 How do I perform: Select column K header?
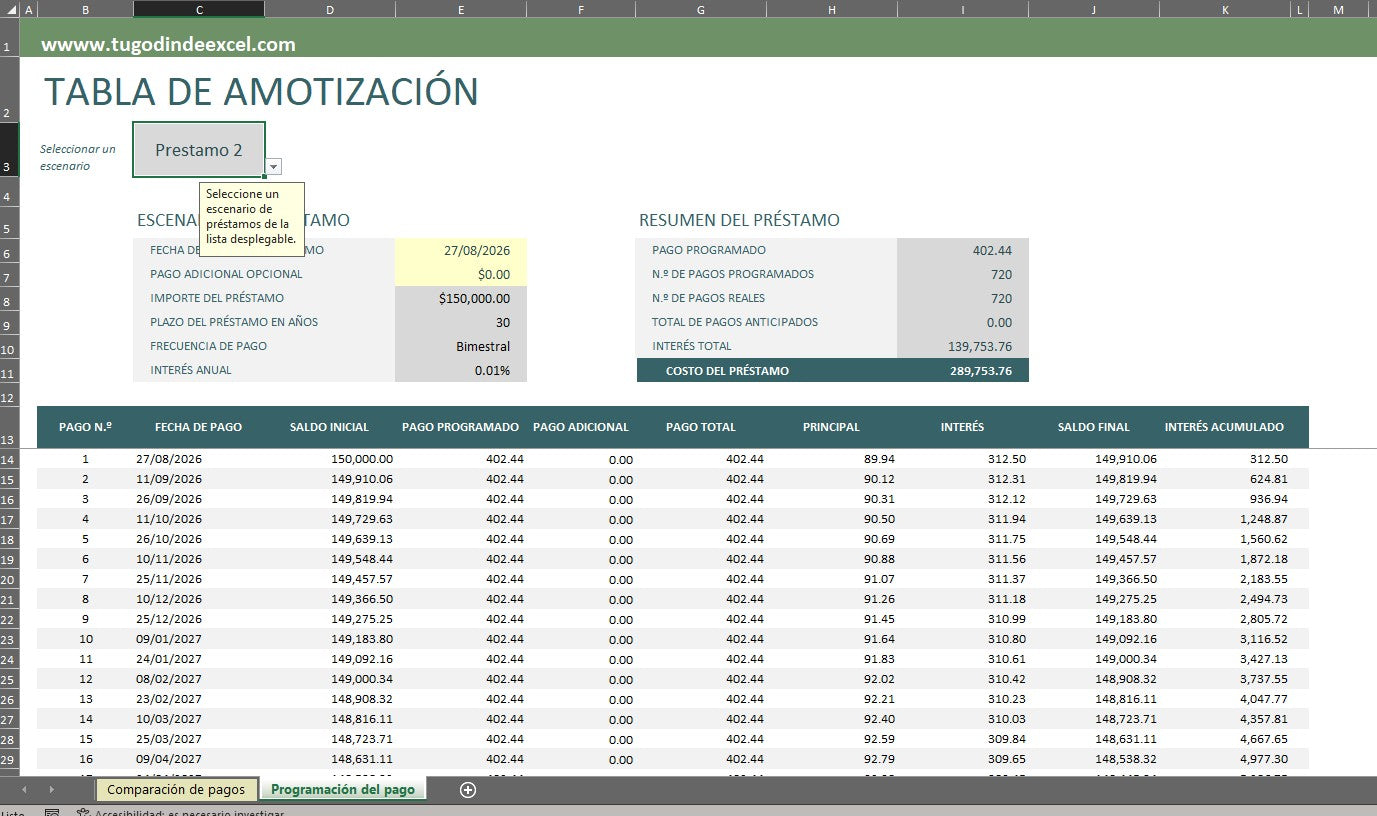(1225, 9)
